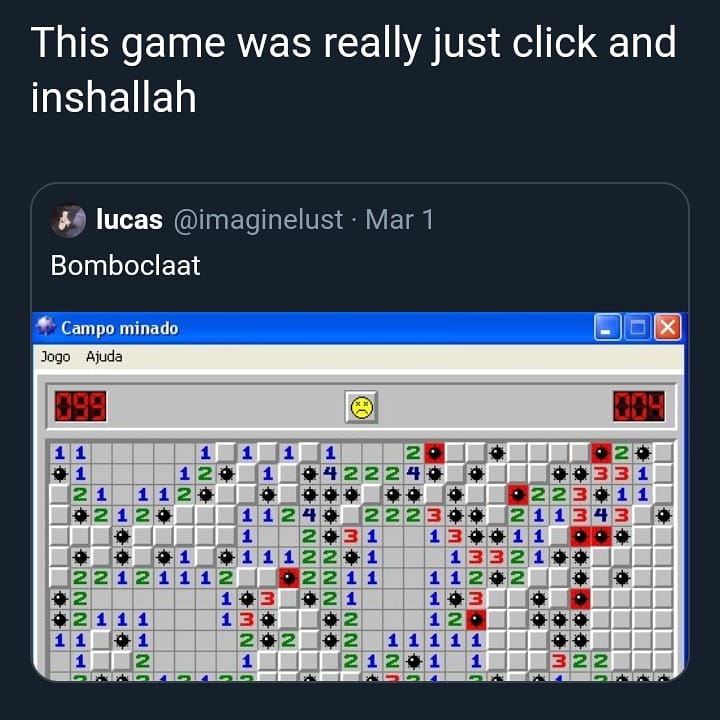The height and width of the screenshot is (720, 720).
Task: Click the timer display at top right
Action: (x=639, y=406)
